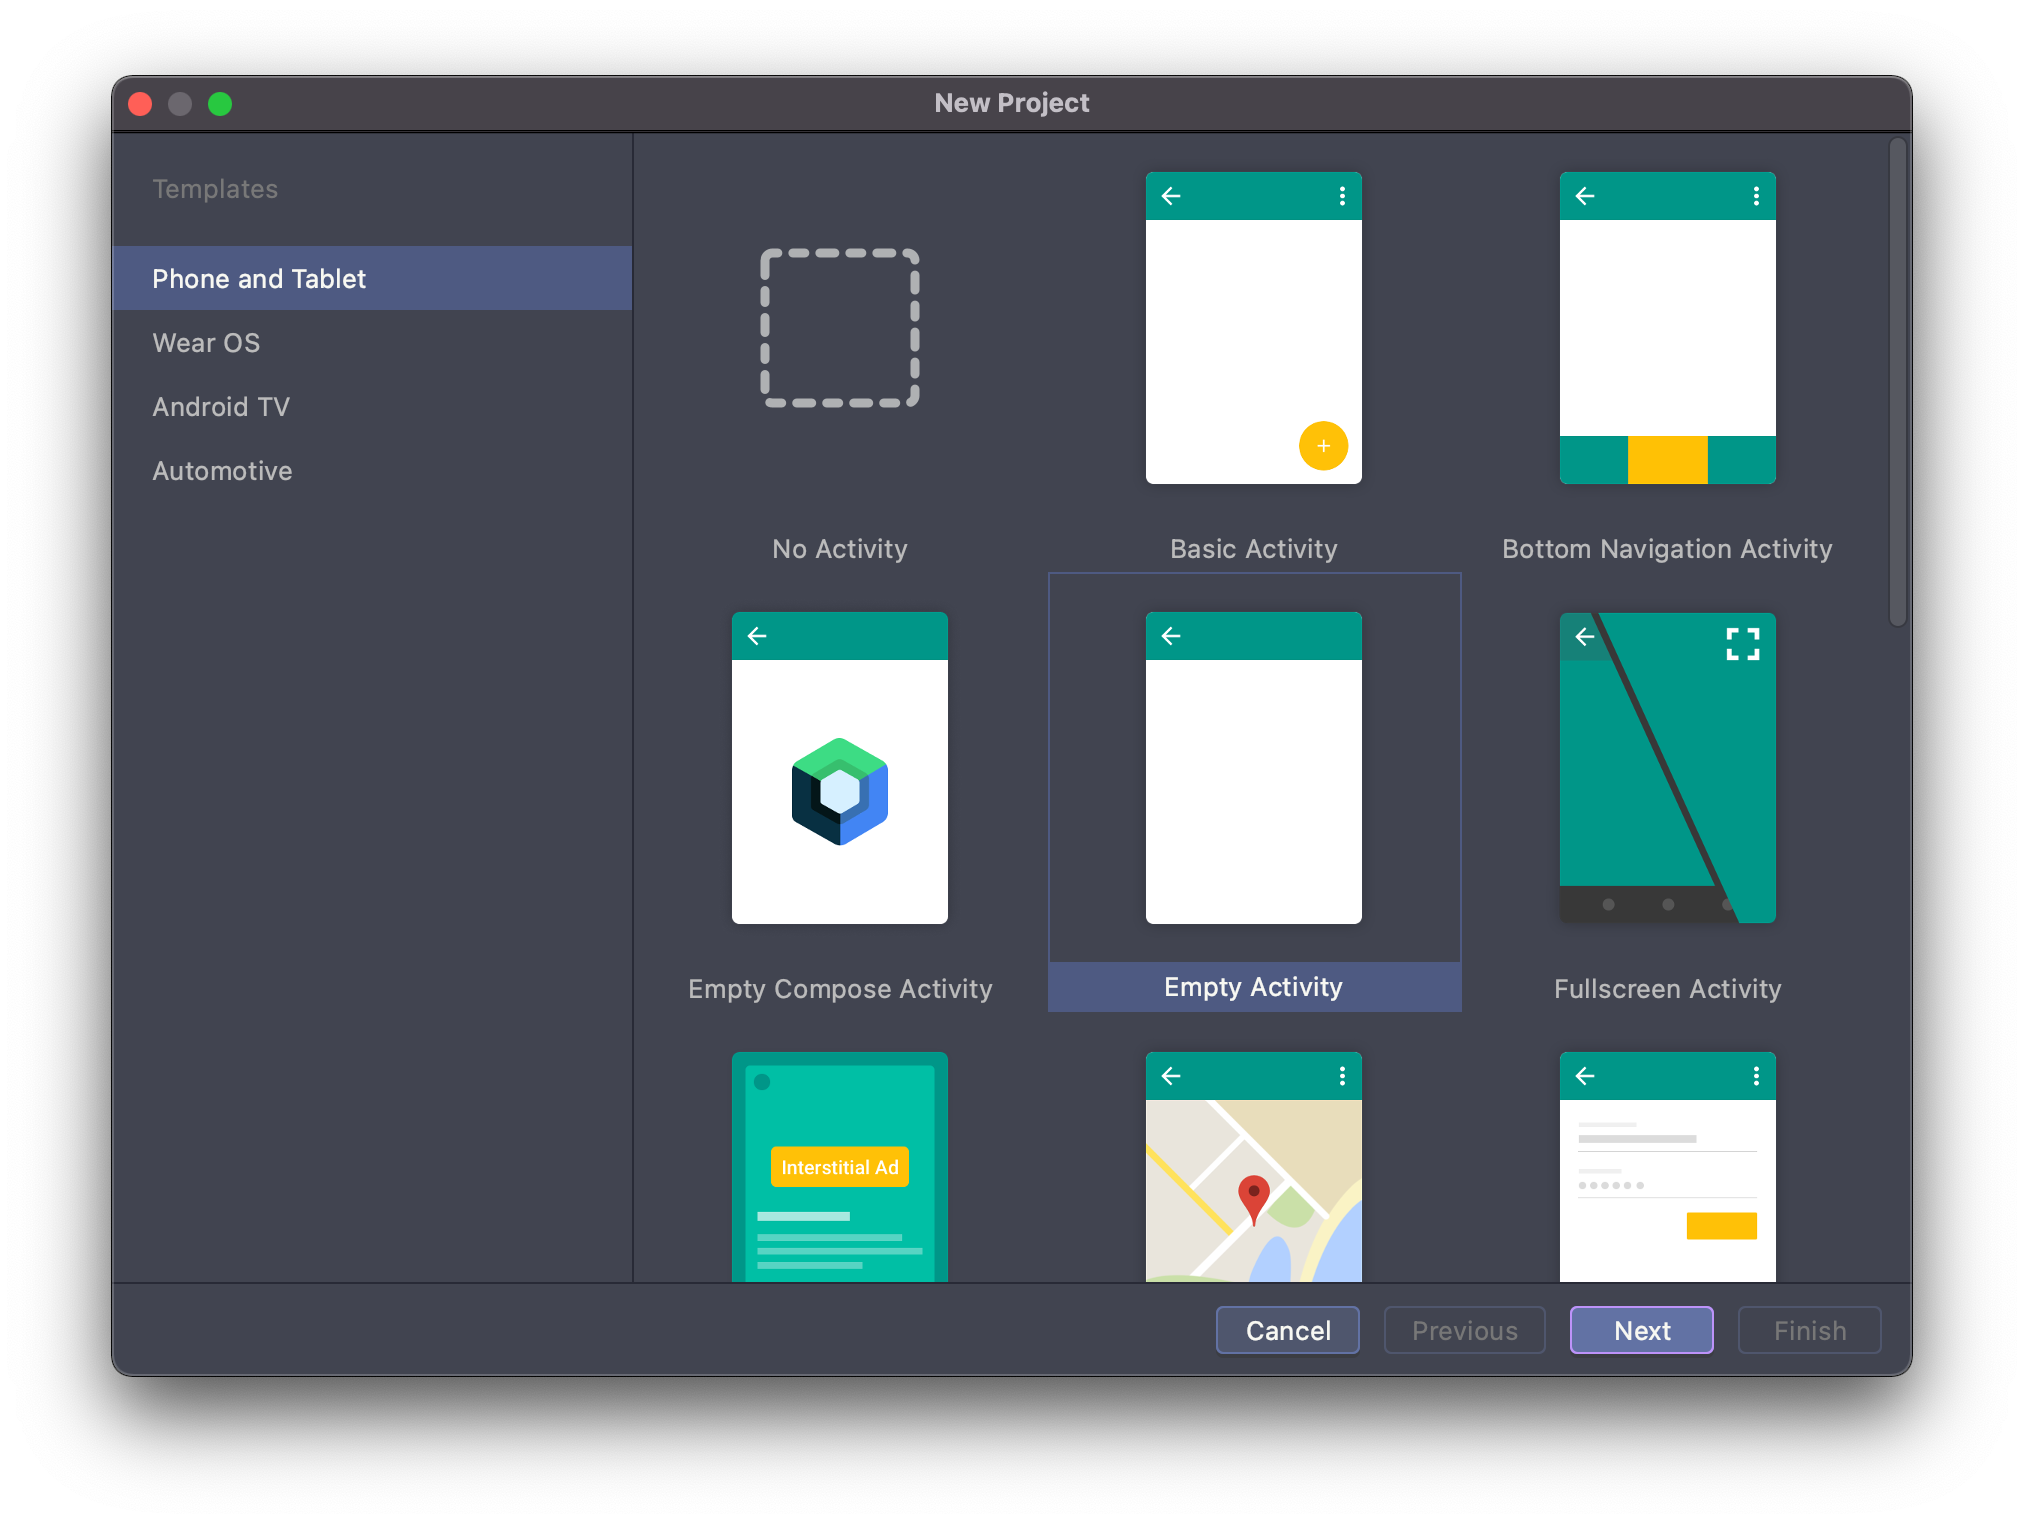Viewport: 2024px width, 1524px height.
Task: Click the template list vertical scrollbar
Action: 1897,382
